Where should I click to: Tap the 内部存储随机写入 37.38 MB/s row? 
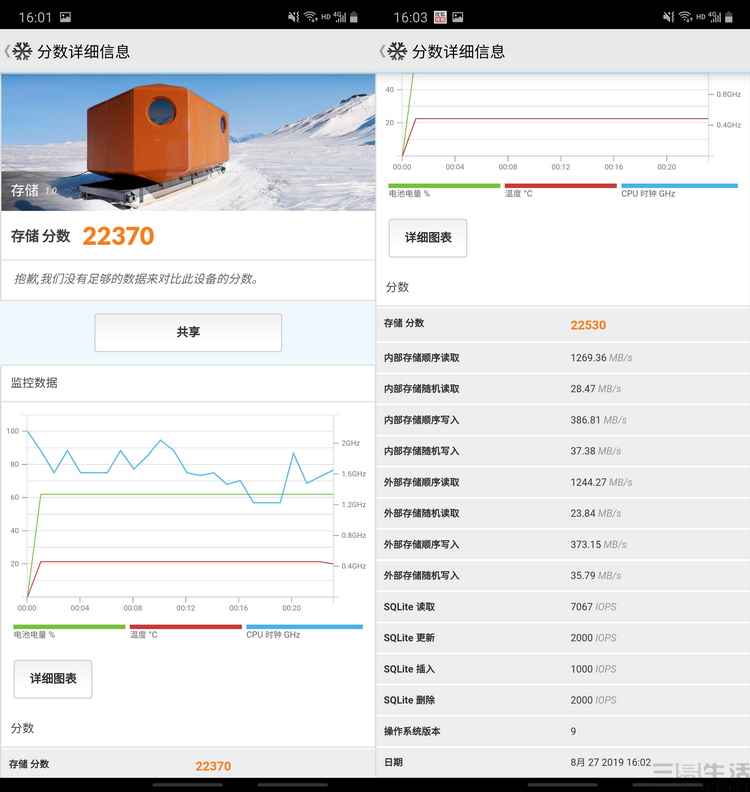[x=563, y=451]
